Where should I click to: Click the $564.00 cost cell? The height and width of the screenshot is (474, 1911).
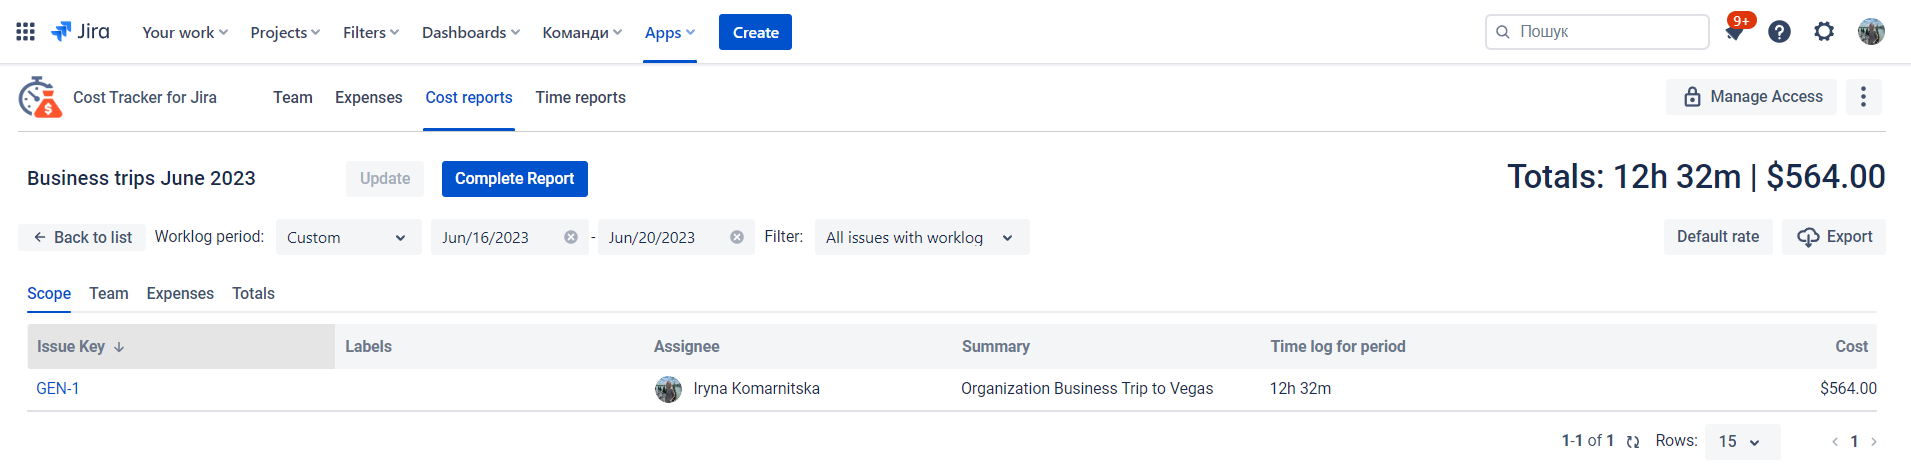[x=1848, y=389]
